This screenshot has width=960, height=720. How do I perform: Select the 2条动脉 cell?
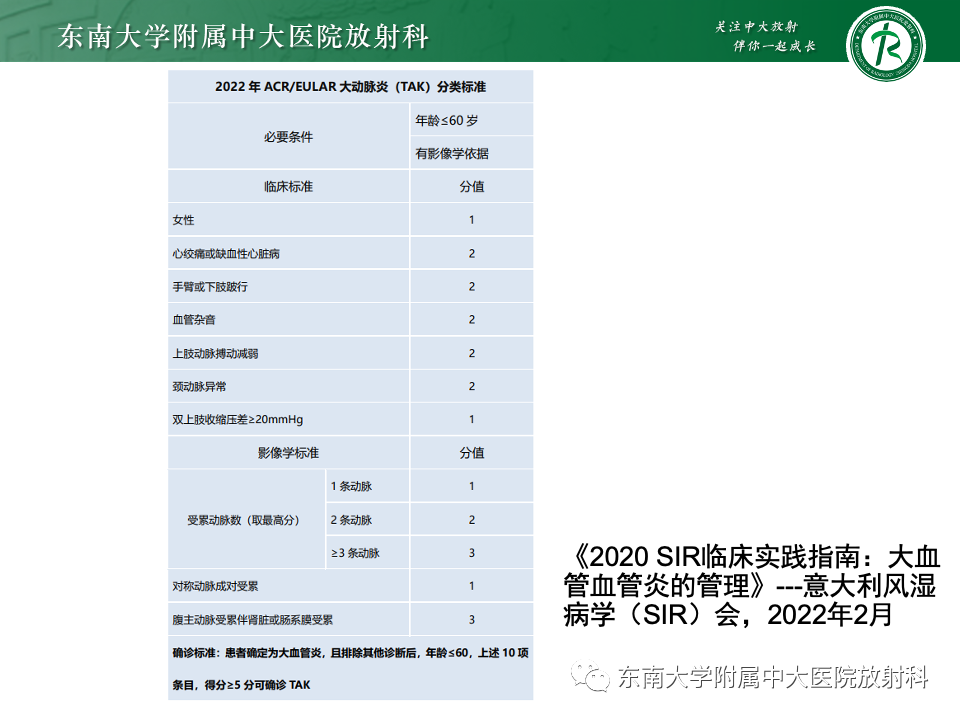[x=368, y=519]
